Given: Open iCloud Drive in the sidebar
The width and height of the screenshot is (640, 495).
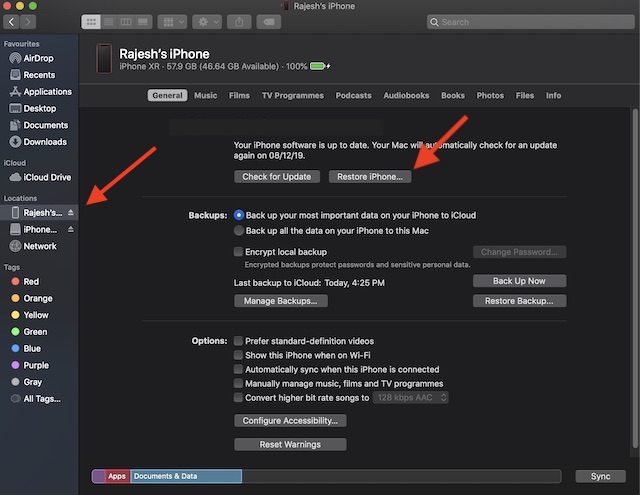Looking at the screenshot, I should coord(40,178).
